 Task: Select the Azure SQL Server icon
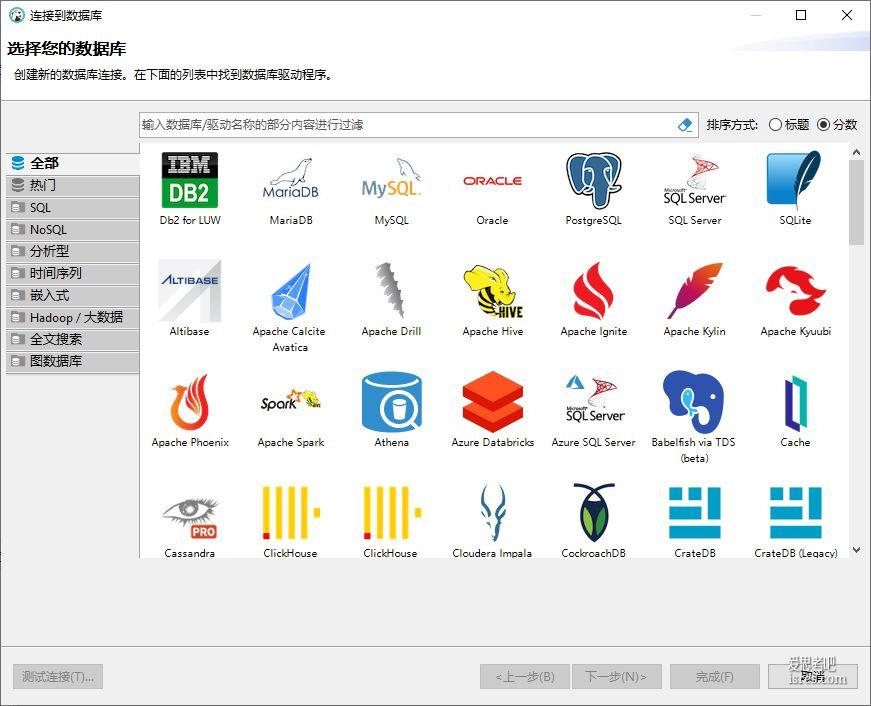593,400
